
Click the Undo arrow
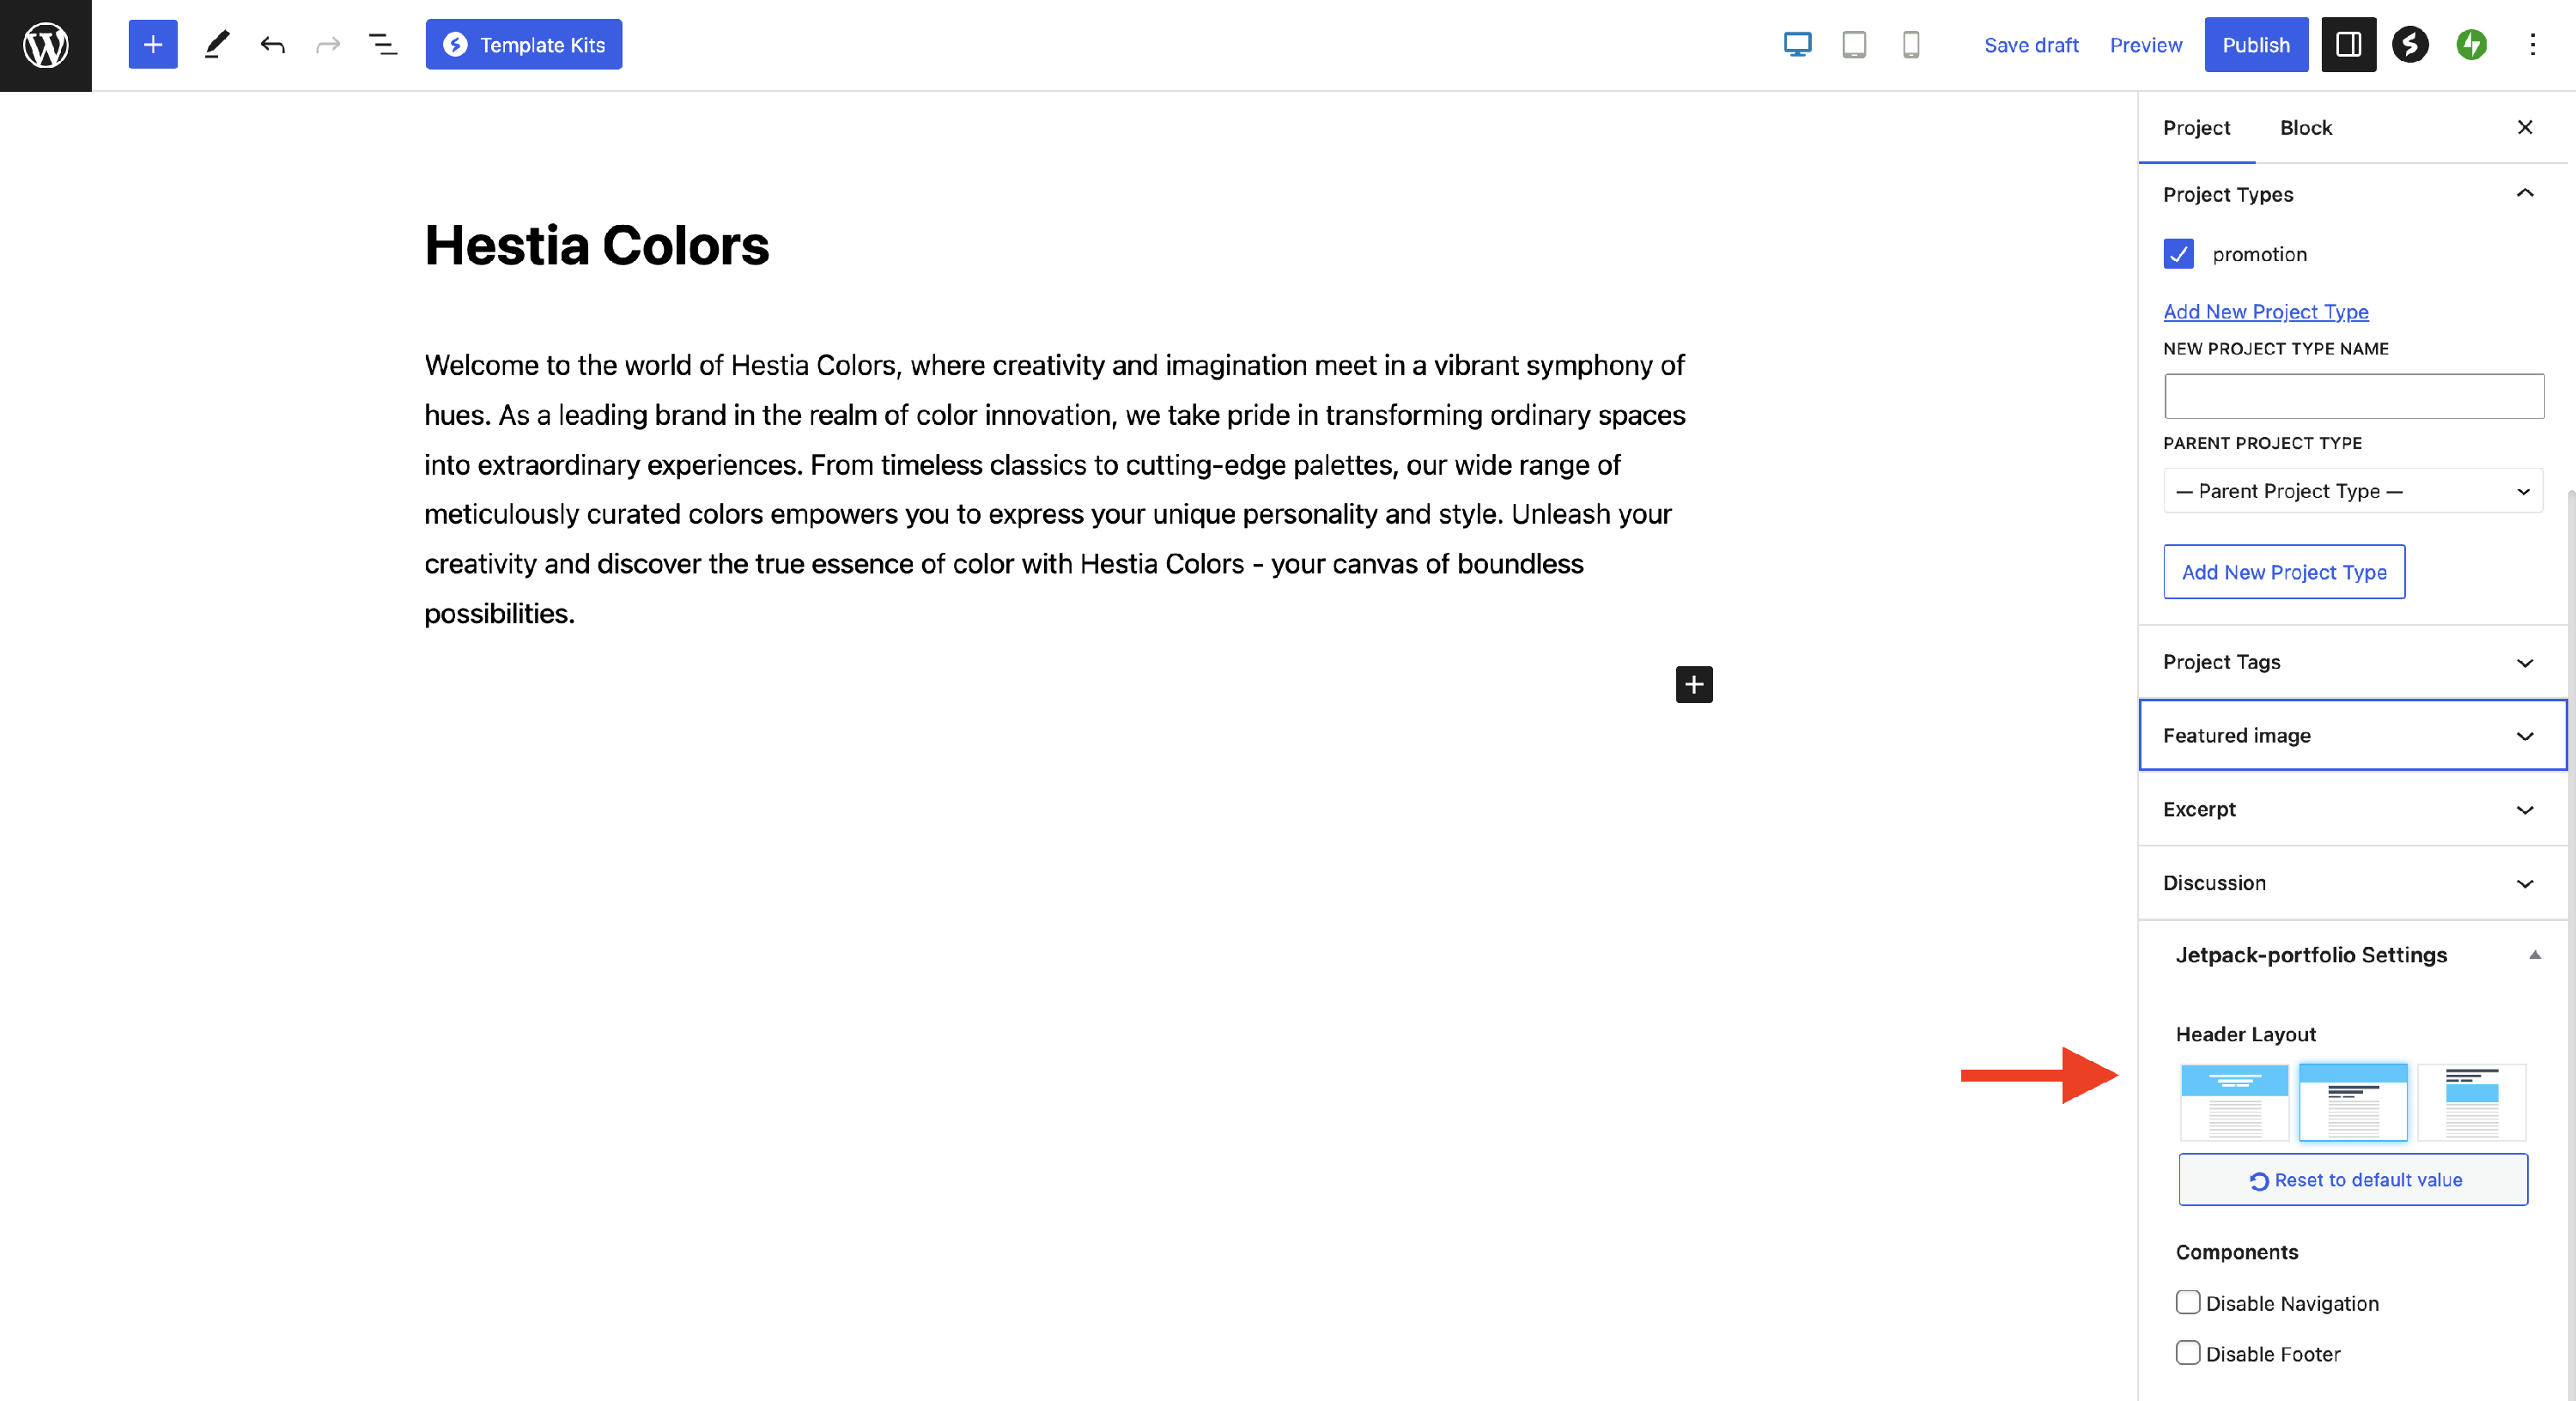tap(272, 45)
